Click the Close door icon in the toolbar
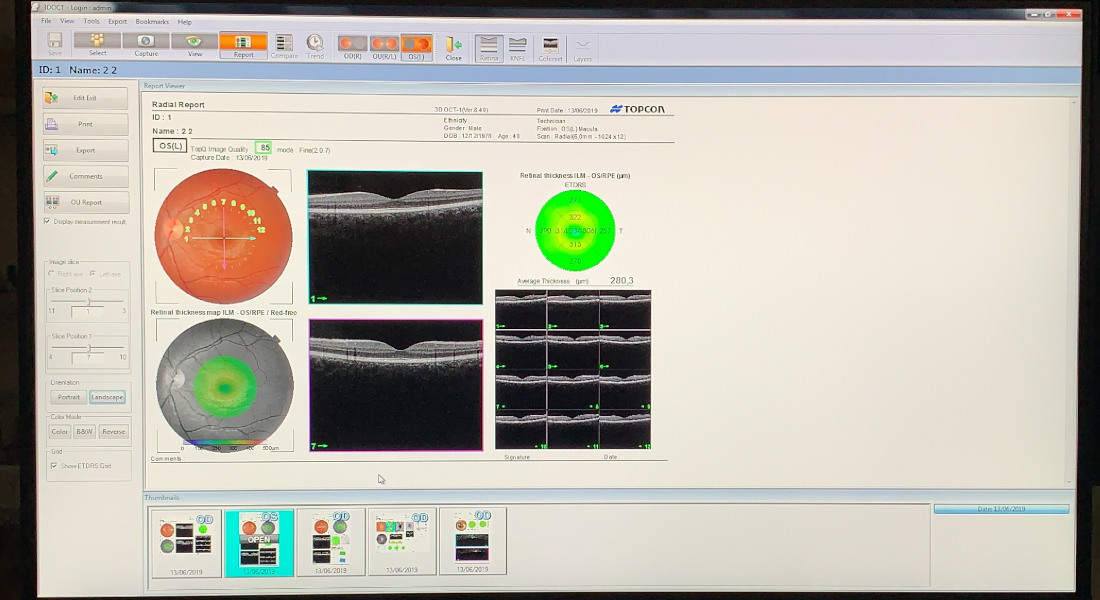 (x=453, y=48)
